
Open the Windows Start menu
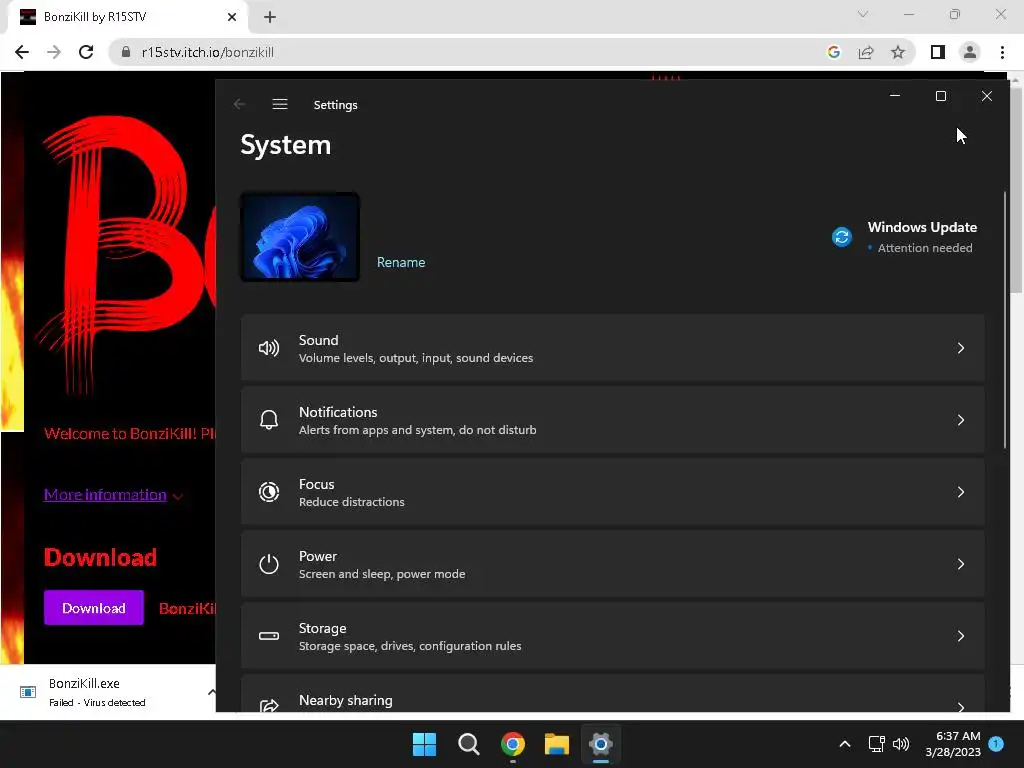pos(424,744)
